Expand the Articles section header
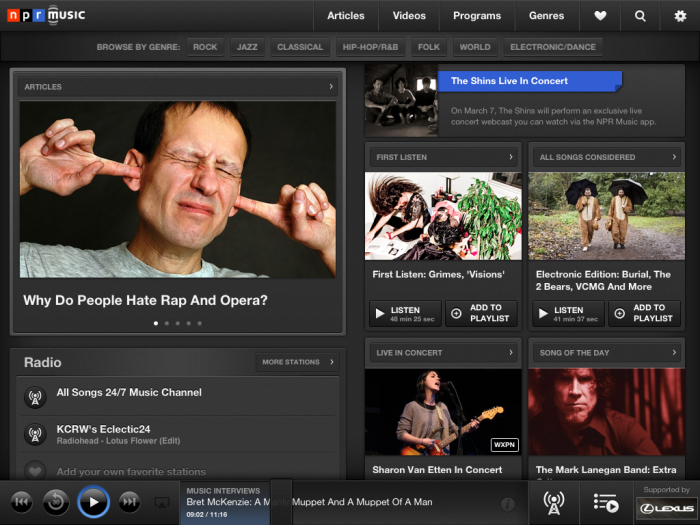Screen dimensions: 700x525 point(178,87)
